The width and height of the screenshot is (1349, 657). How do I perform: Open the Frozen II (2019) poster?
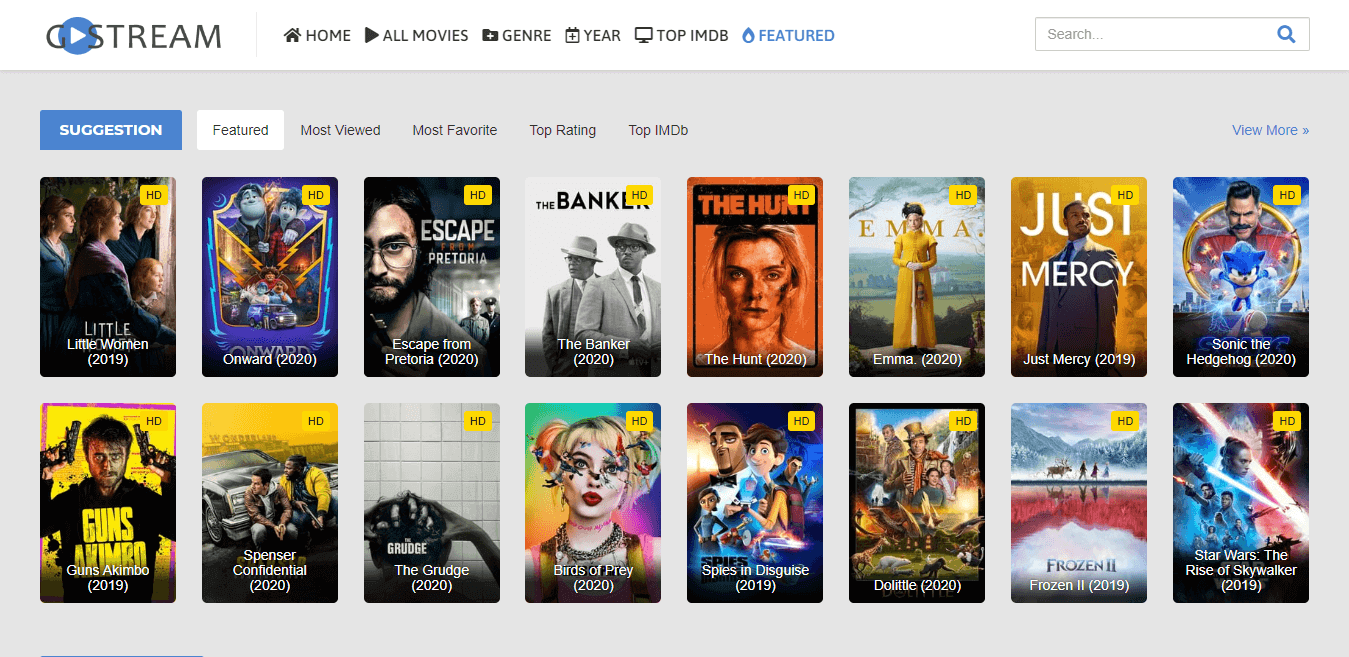[x=1079, y=503]
